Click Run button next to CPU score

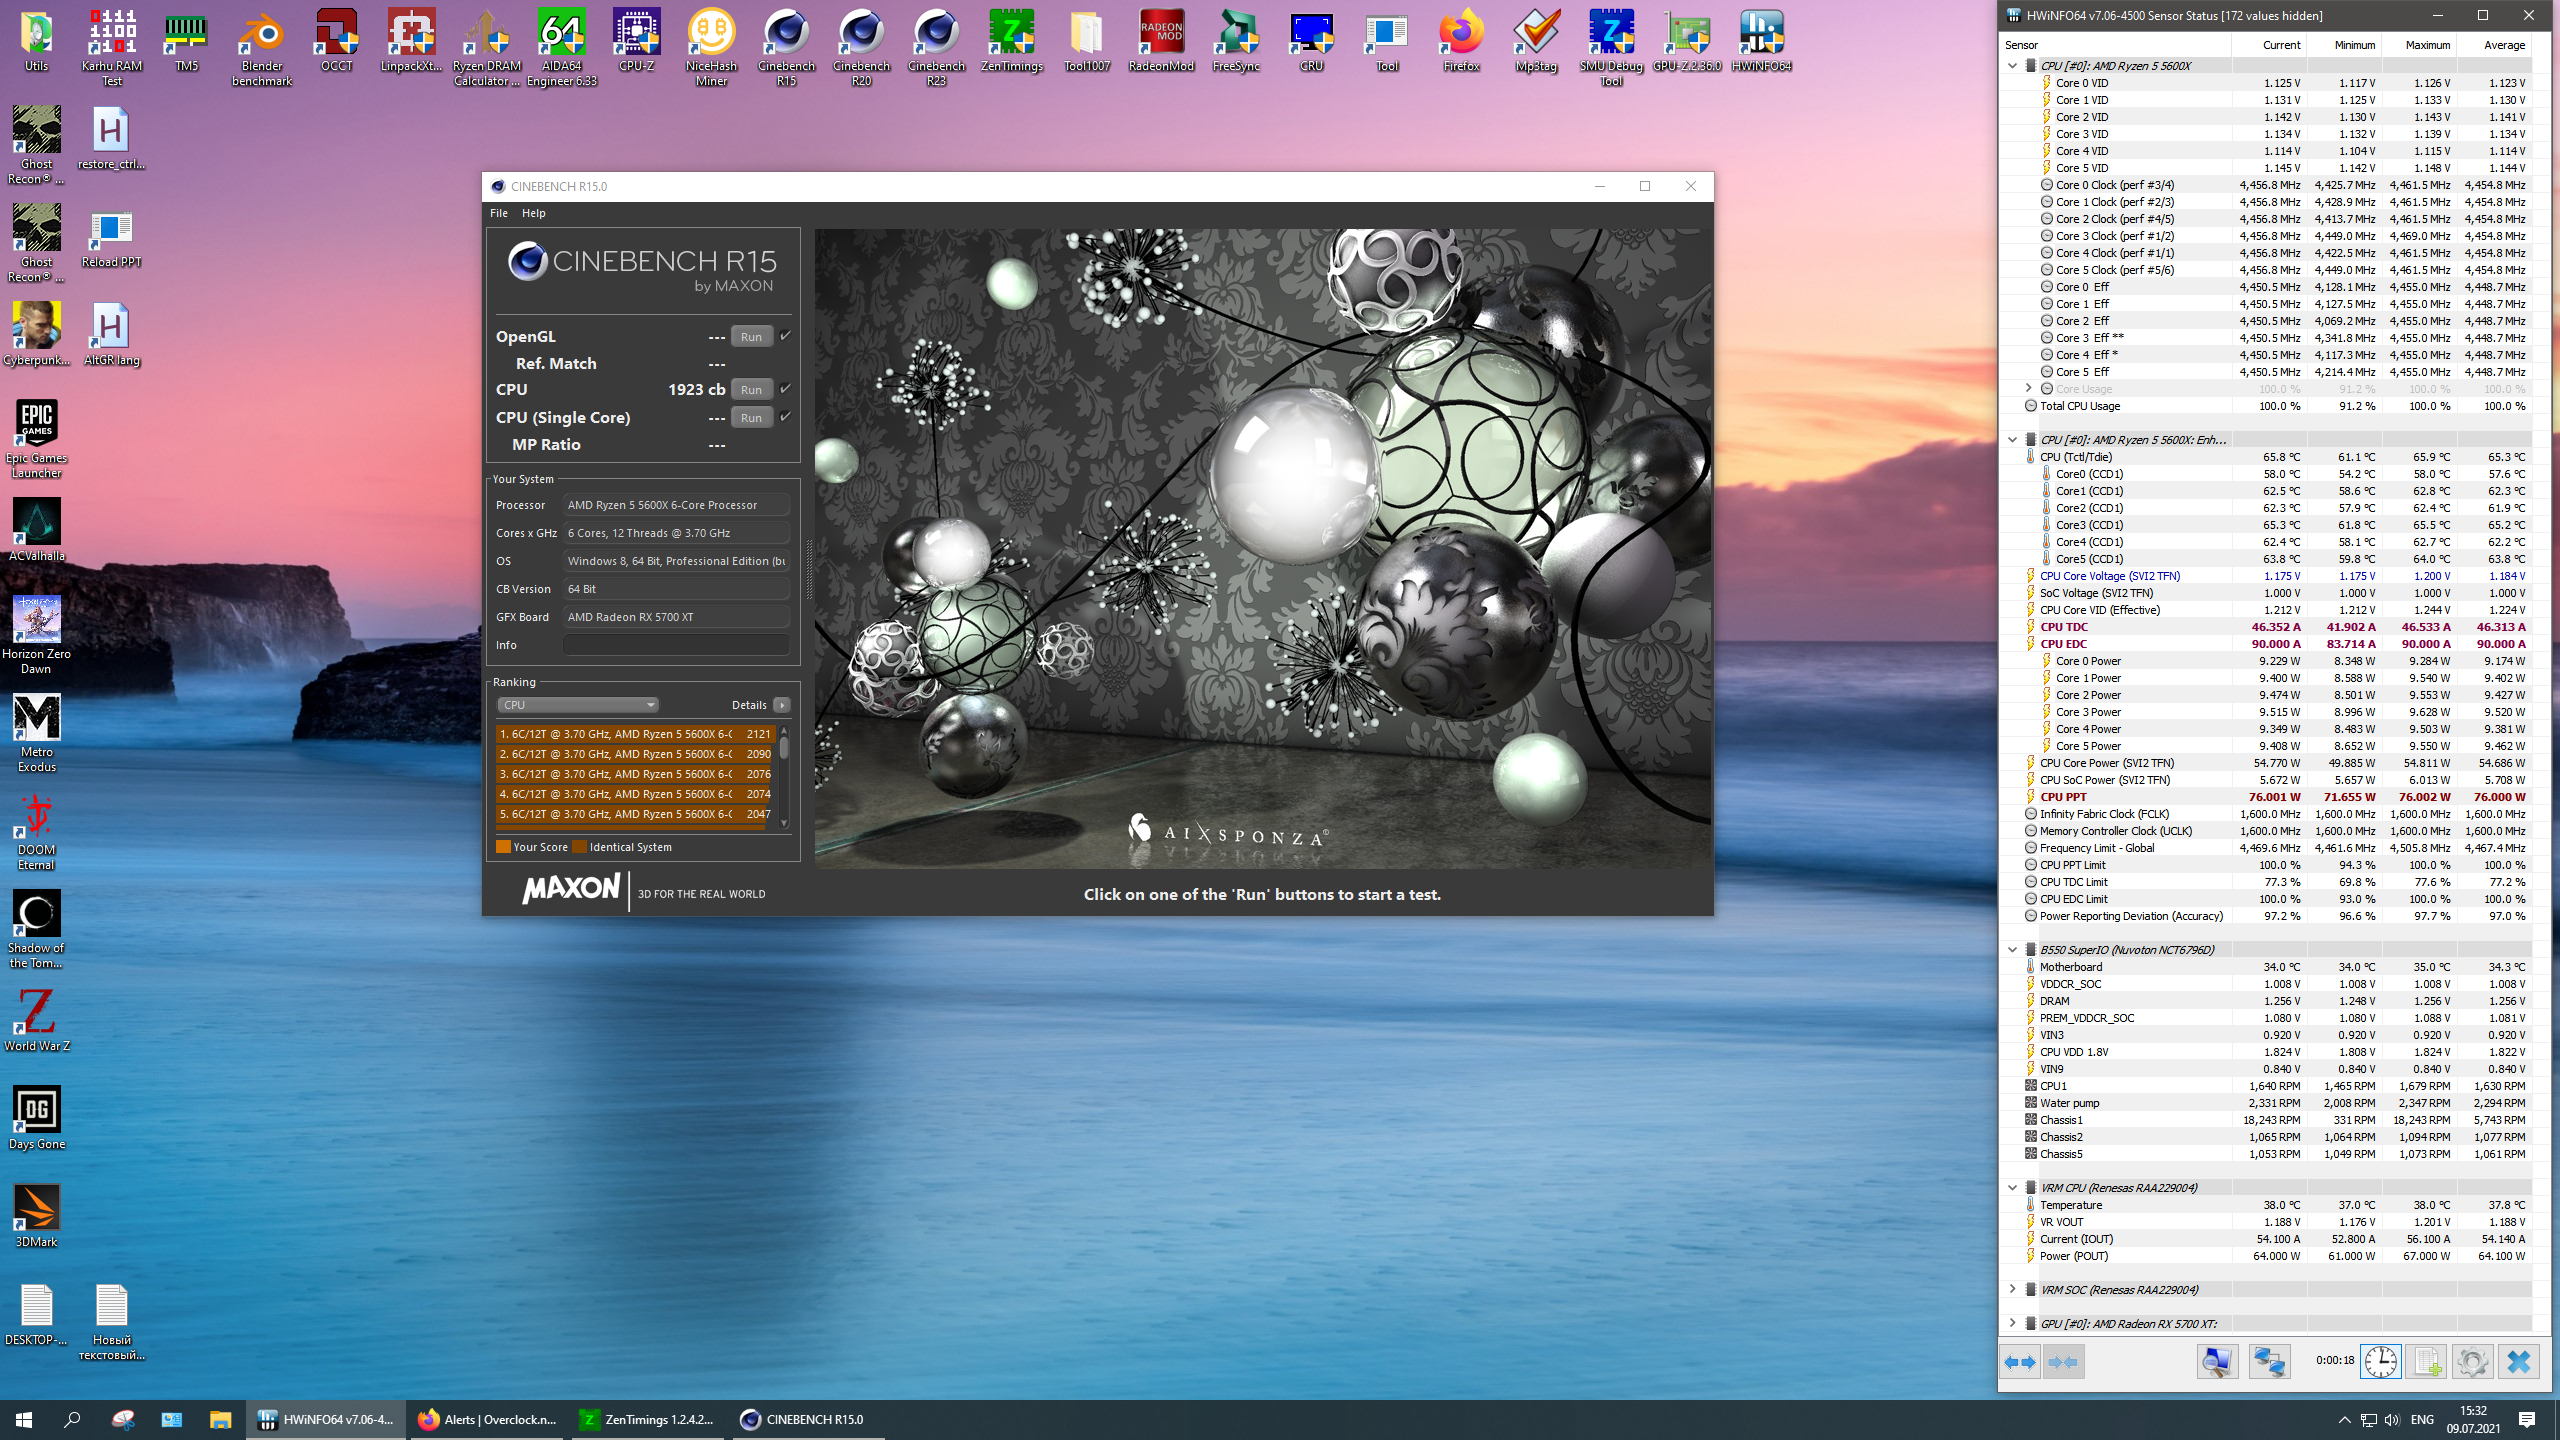click(751, 390)
